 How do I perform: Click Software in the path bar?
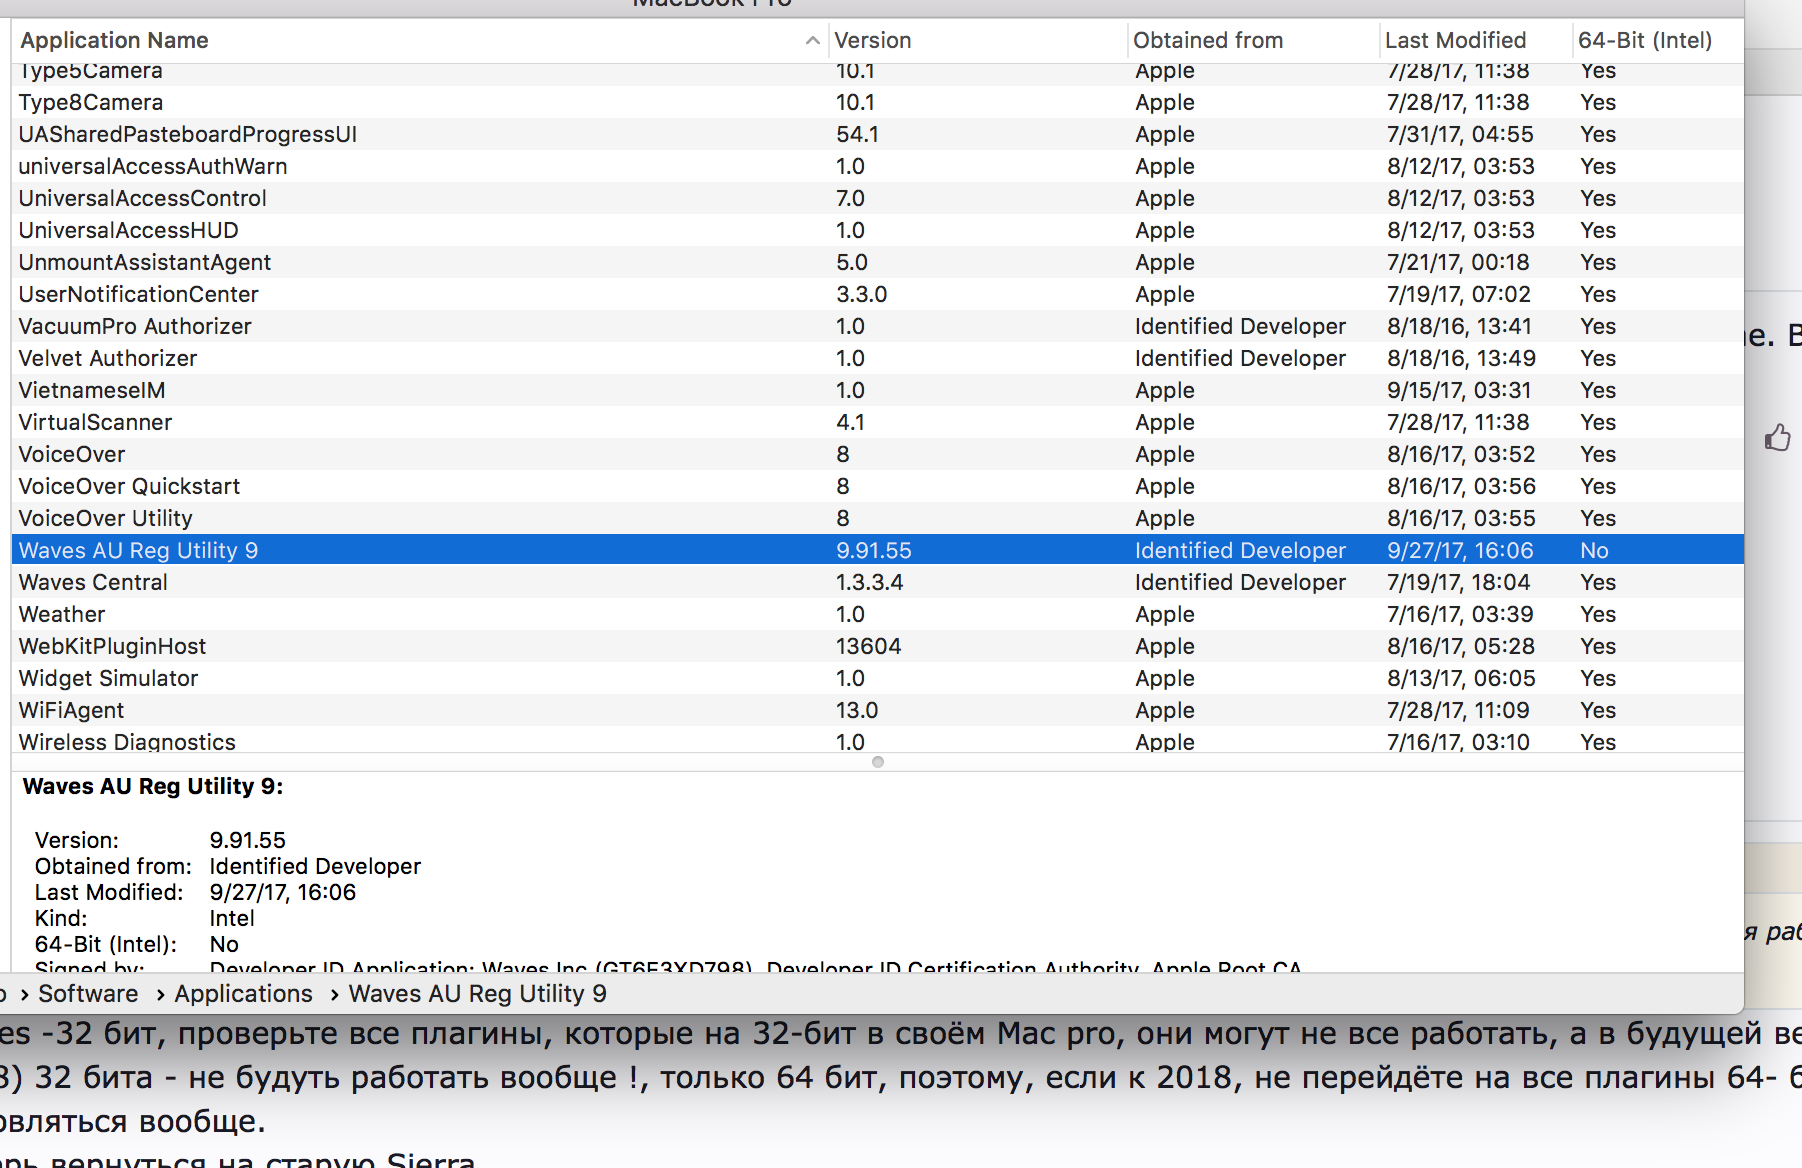88,993
